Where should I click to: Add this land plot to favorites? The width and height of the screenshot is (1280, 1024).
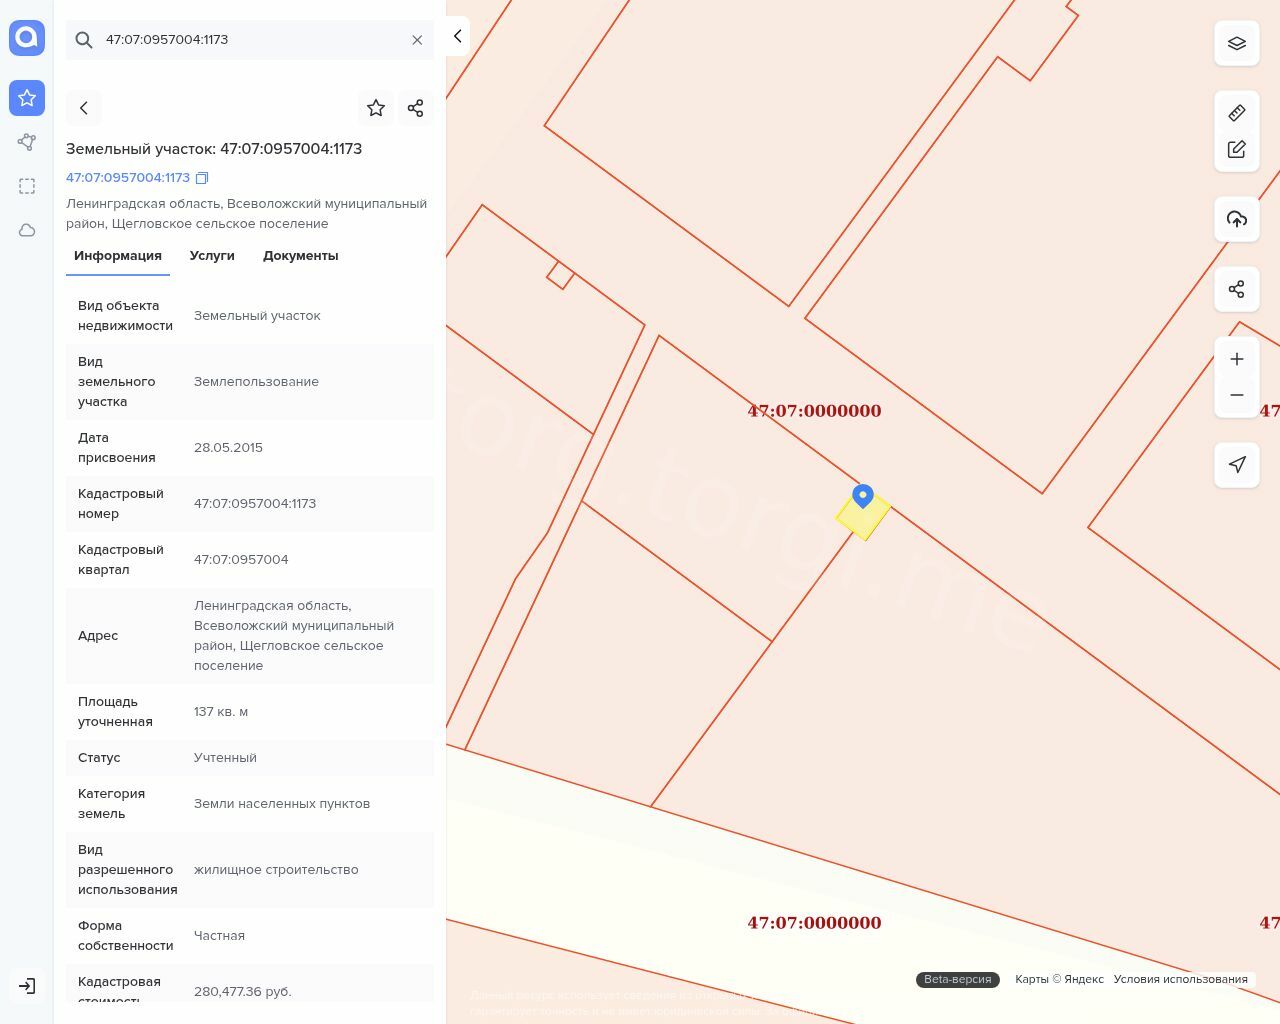pyautogui.click(x=376, y=108)
